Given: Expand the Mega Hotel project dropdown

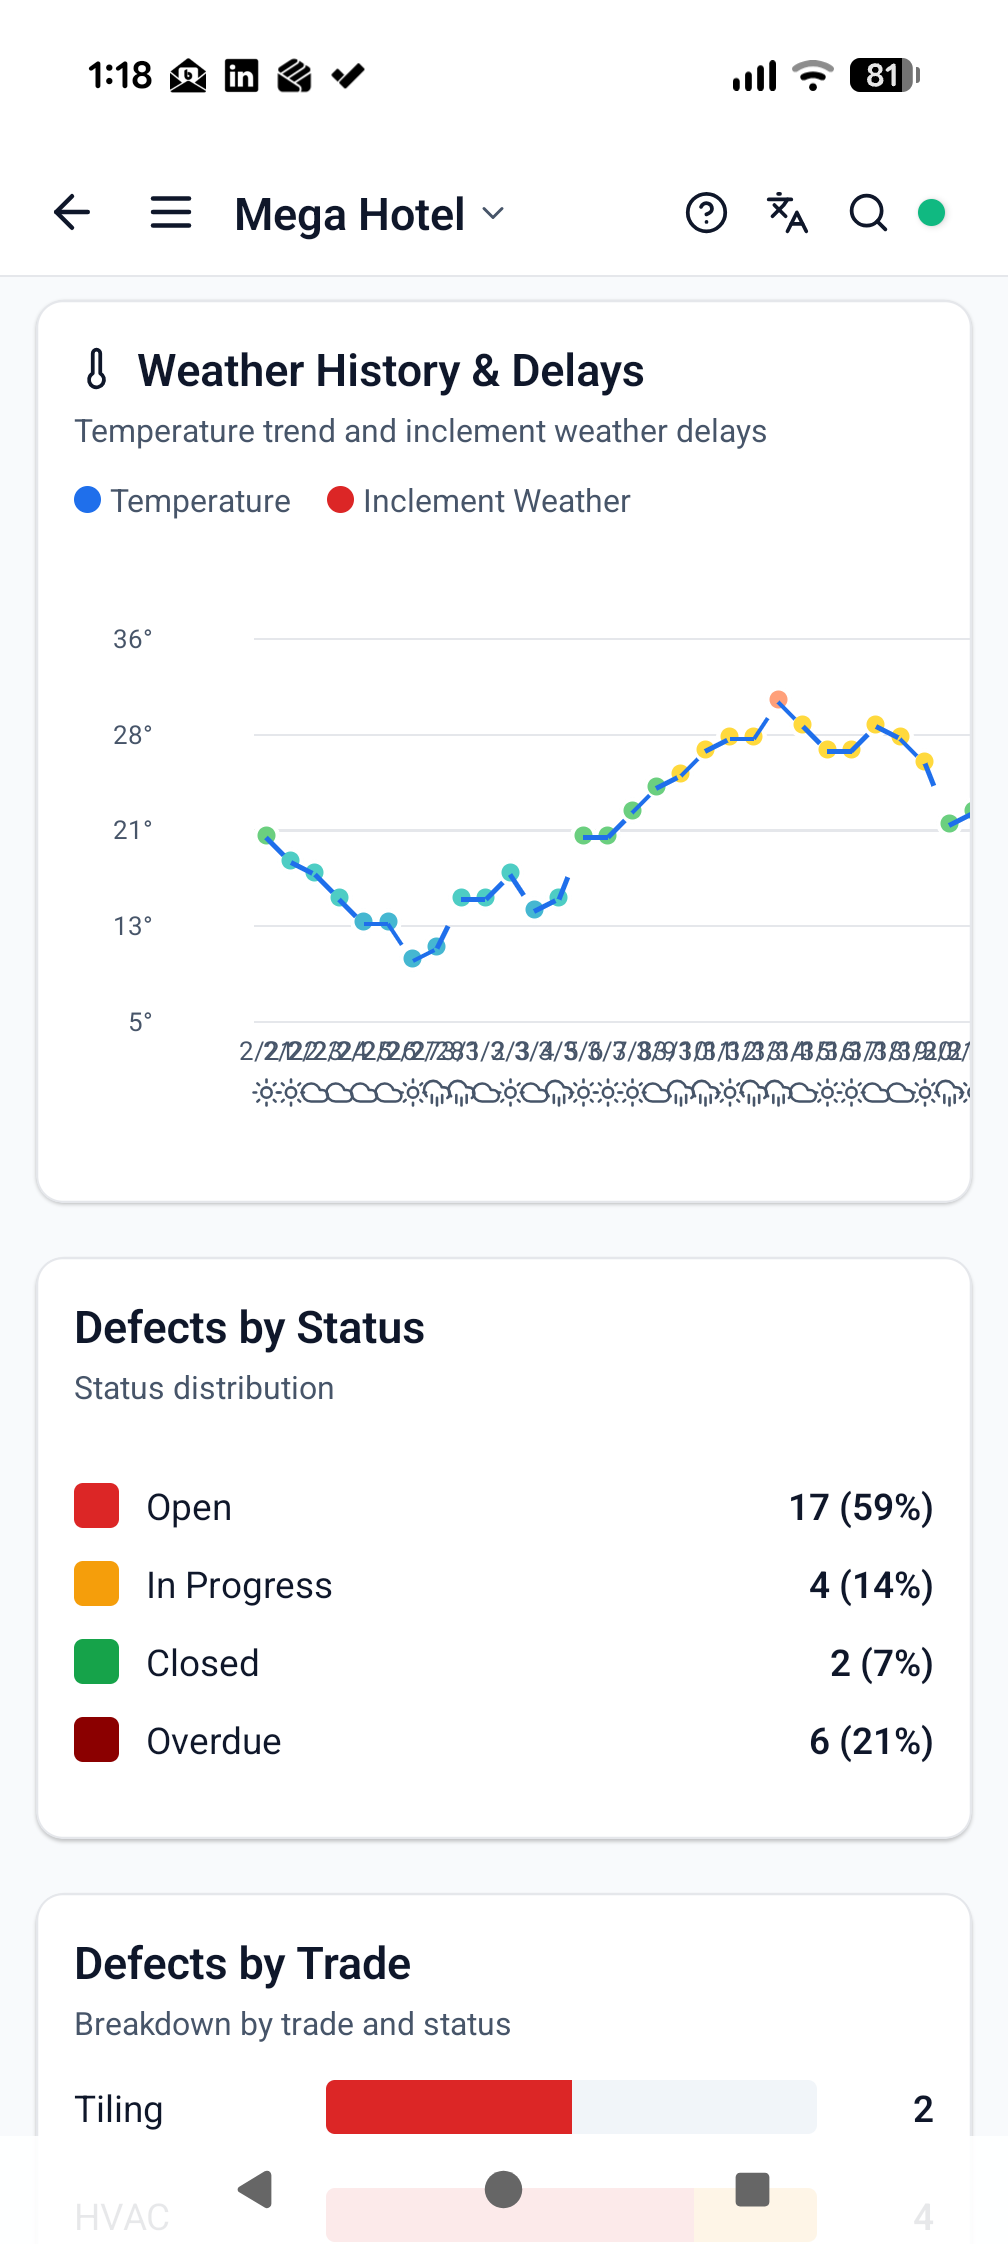Looking at the screenshot, I should coord(369,214).
